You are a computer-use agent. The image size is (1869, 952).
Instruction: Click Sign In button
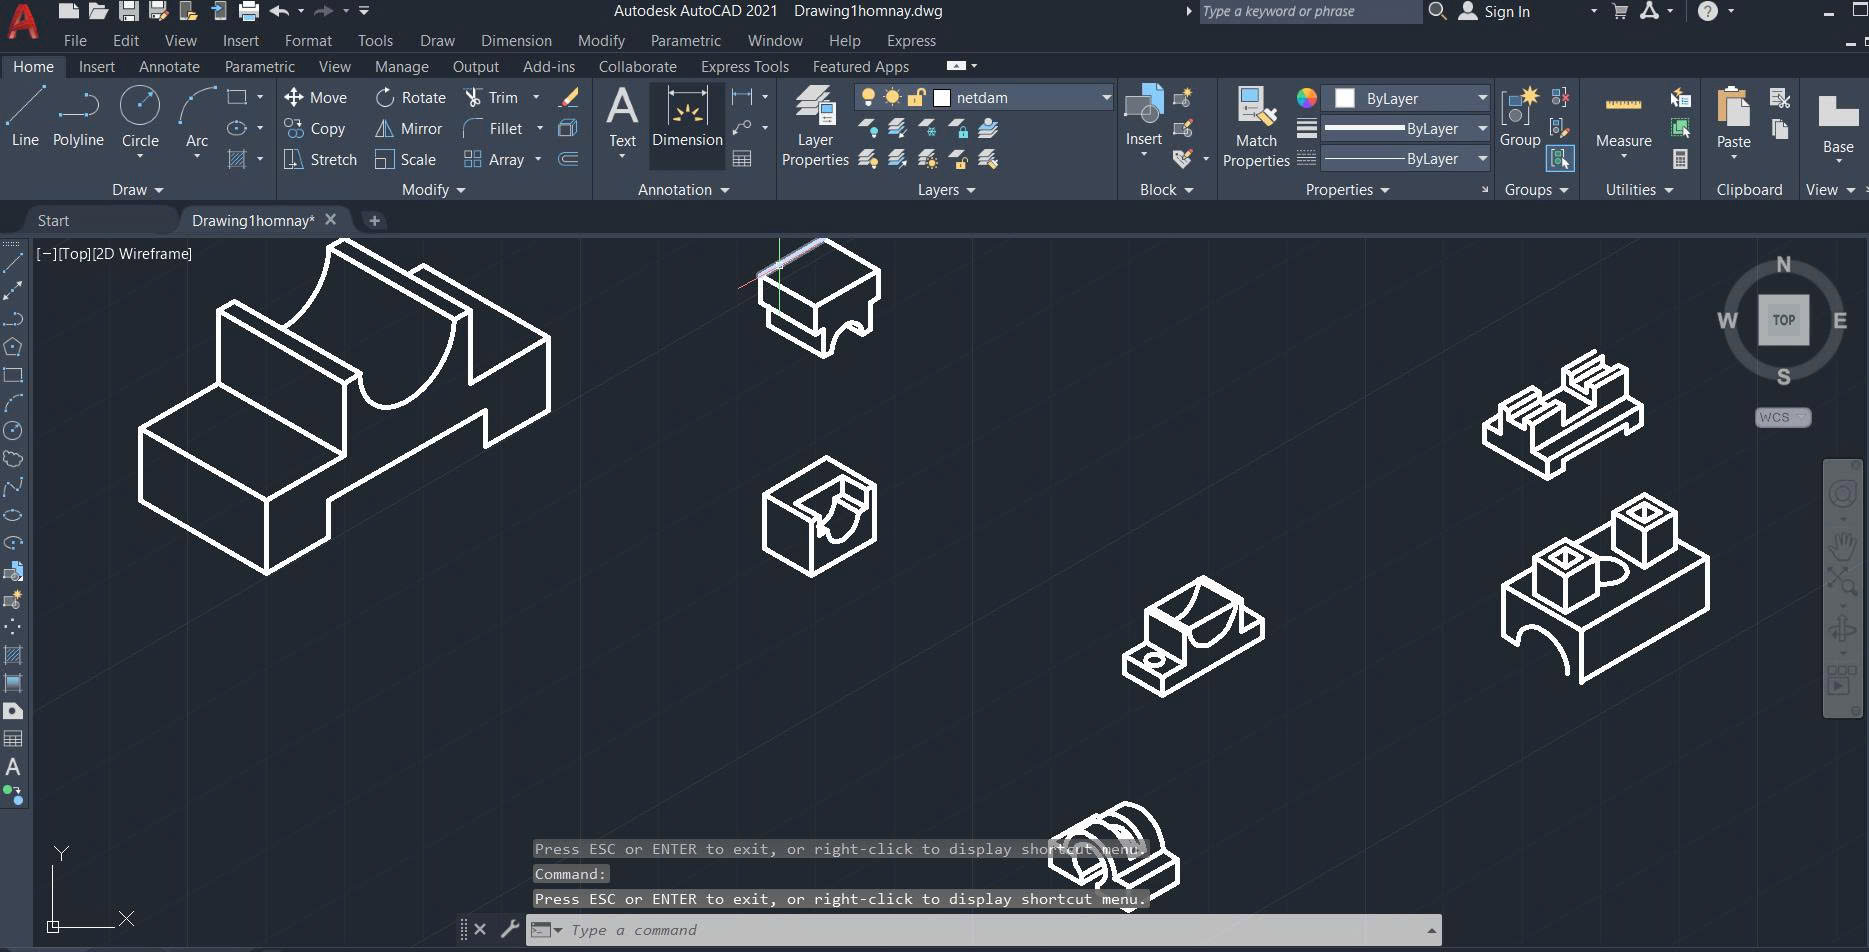[x=1506, y=12]
